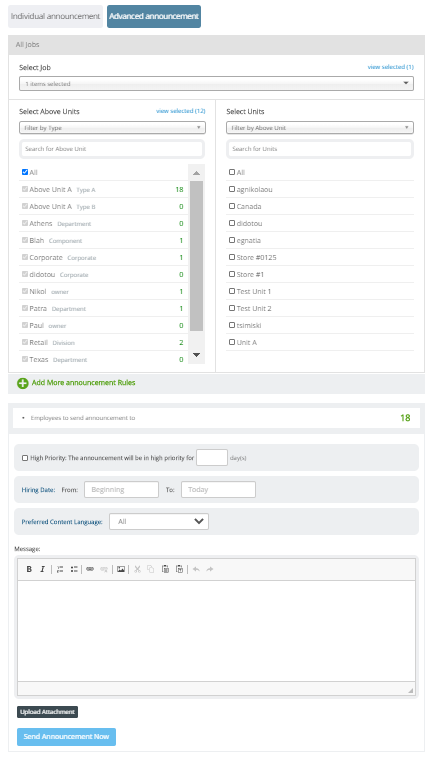This screenshot has height=757, width=430.
Task: Select the Advanced announcement tab
Action: [x=154, y=16]
